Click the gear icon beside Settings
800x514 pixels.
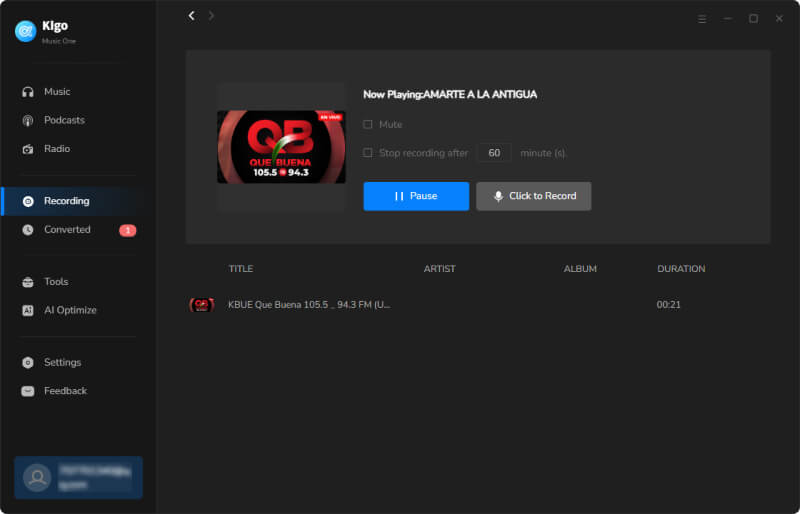(28, 362)
